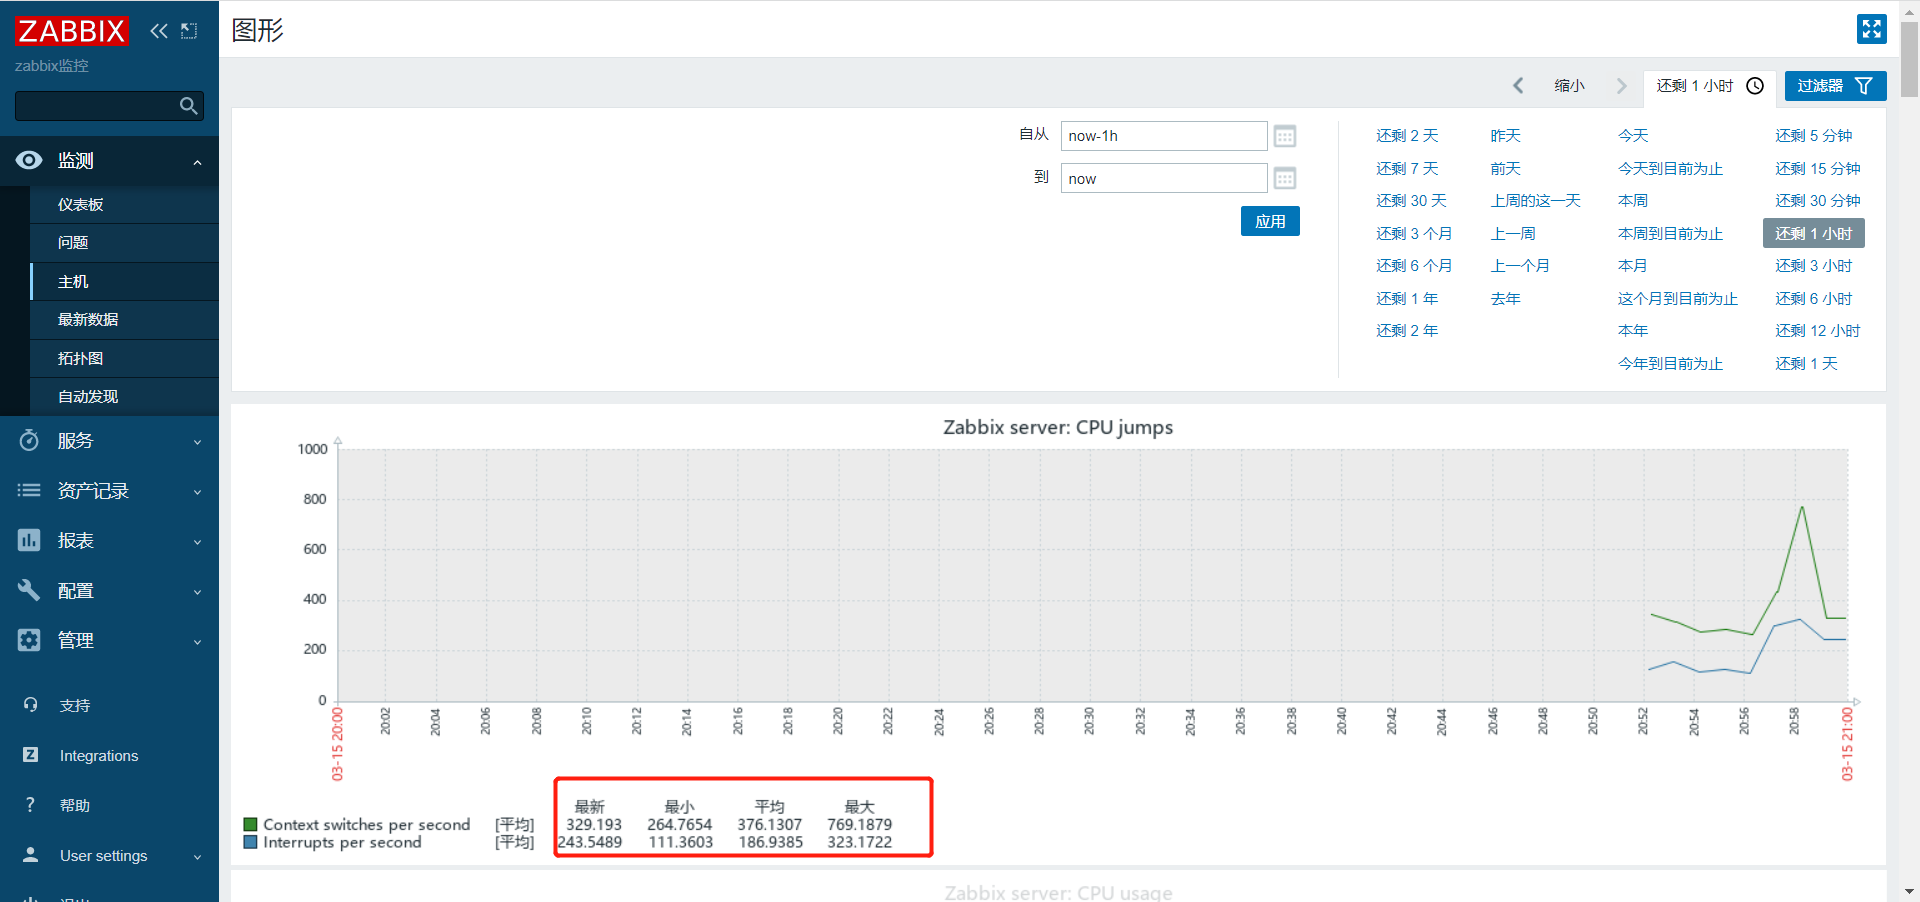Click the chart icon beside 报表
This screenshot has width=1920, height=902.
click(29, 540)
